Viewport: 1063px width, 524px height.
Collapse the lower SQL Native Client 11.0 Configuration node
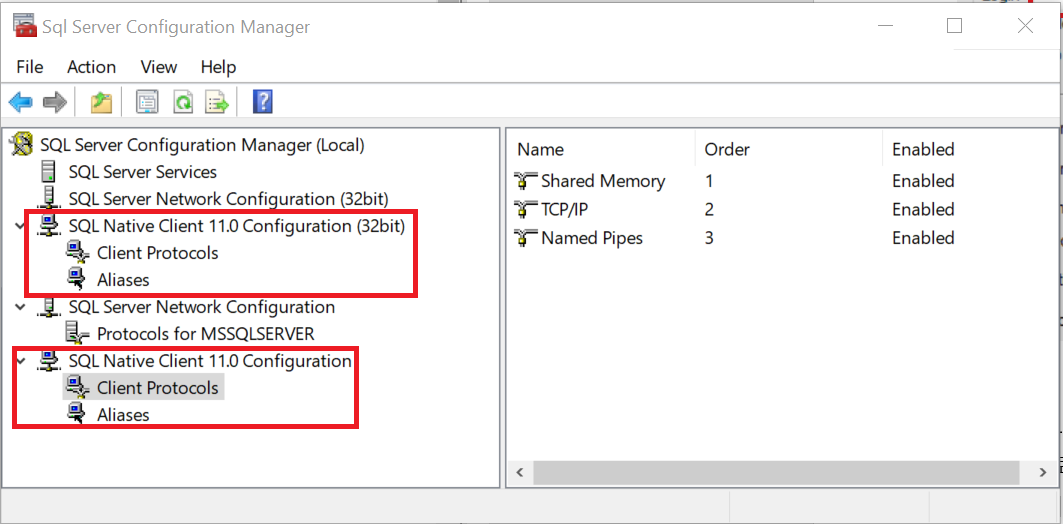point(22,361)
